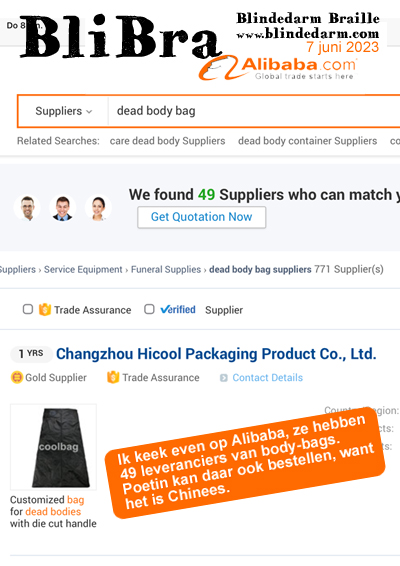The height and width of the screenshot is (566, 400).
Task: Open the Suppliers search category dropdown
Action: [64, 111]
